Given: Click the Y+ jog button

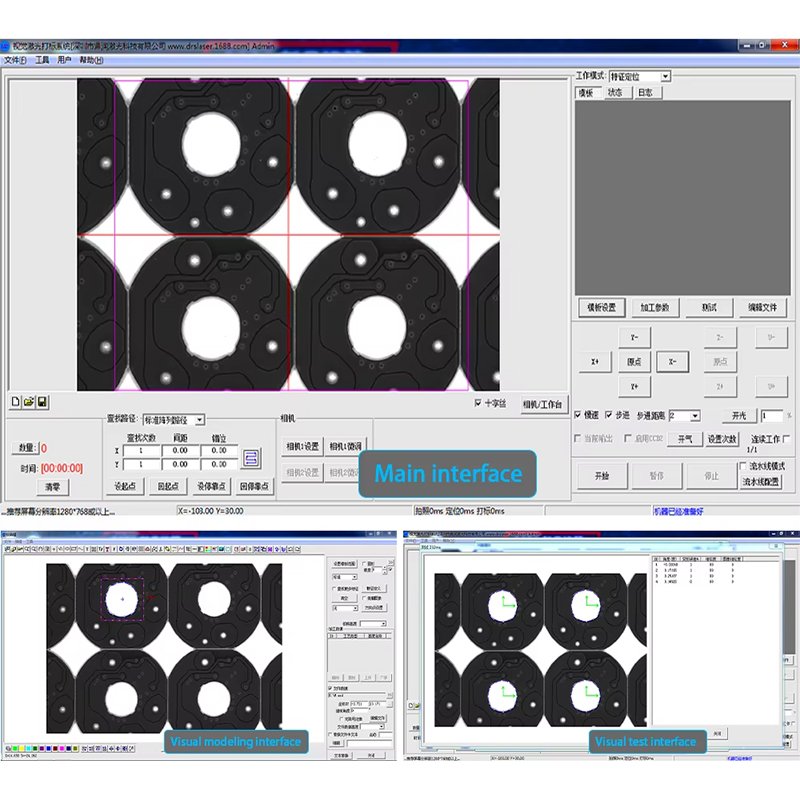Looking at the screenshot, I should point(635,387).
